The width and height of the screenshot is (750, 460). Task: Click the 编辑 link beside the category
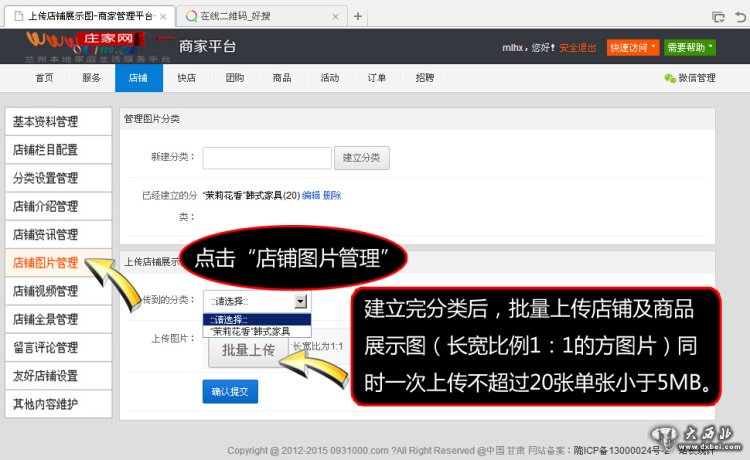click(311, 195)
